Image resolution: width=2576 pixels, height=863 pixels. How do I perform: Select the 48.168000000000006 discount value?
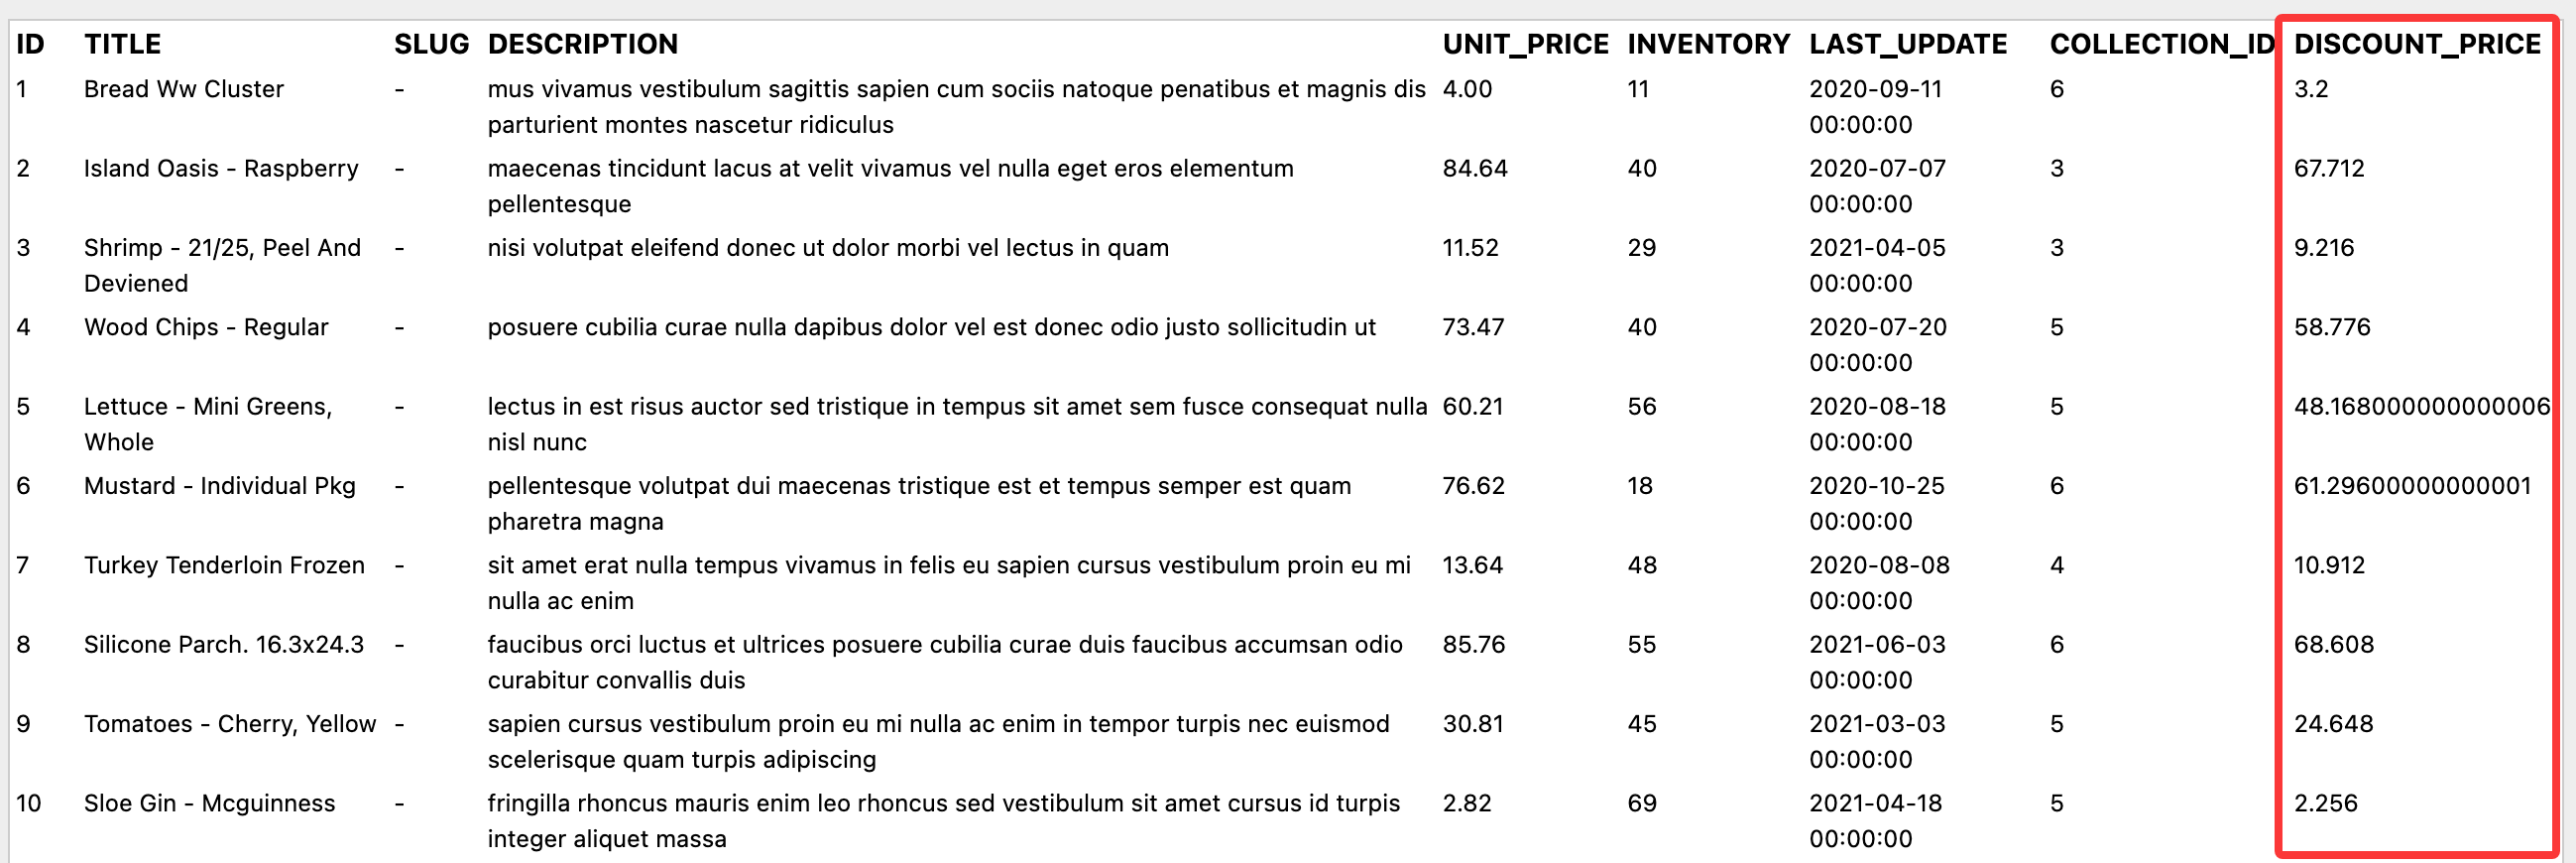click(x=2421, y=406)
